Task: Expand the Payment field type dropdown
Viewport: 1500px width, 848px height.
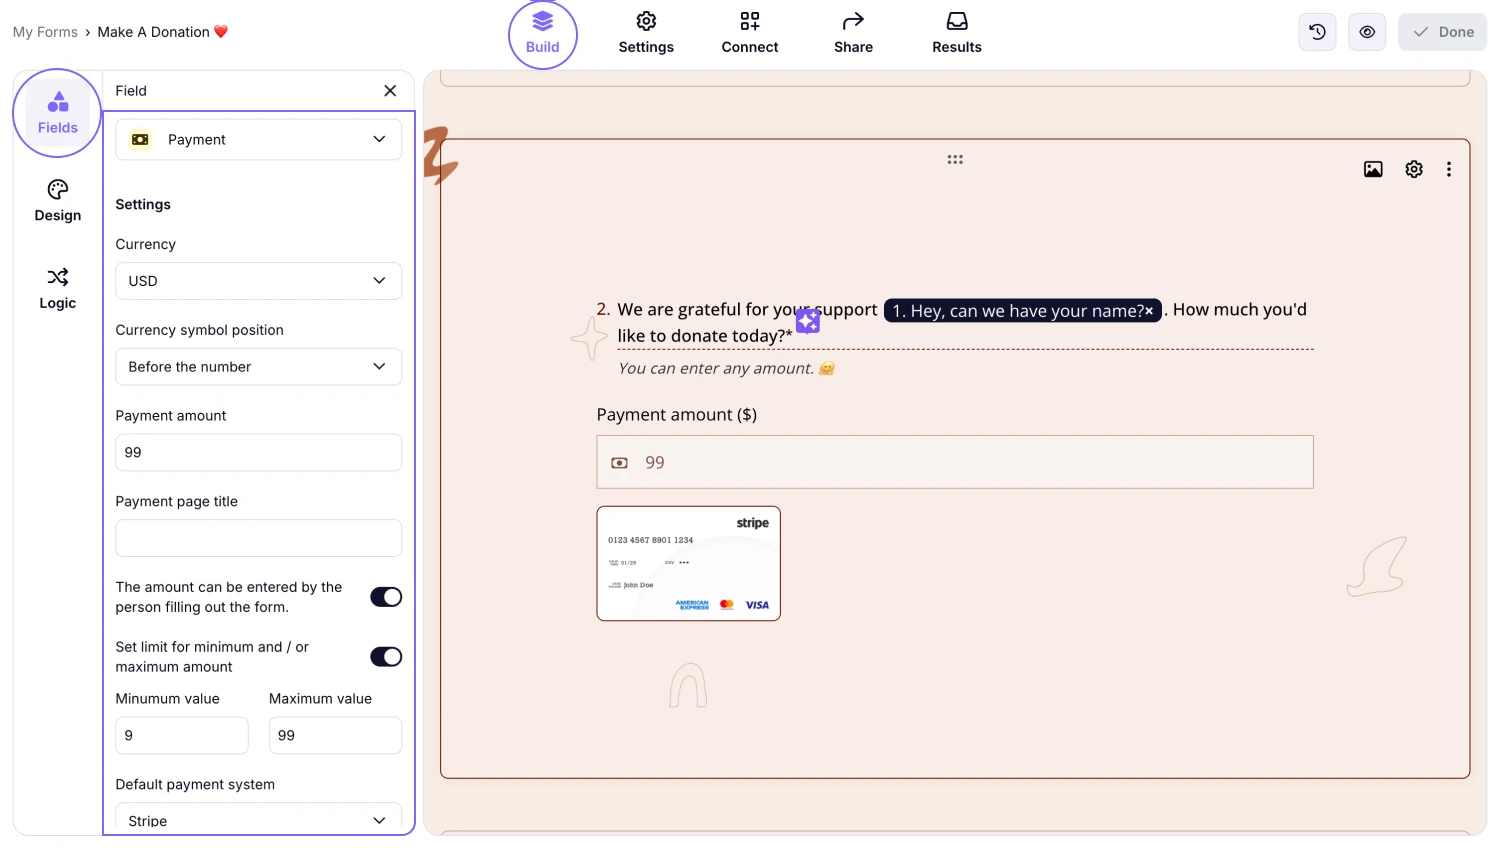Action: 258,140
